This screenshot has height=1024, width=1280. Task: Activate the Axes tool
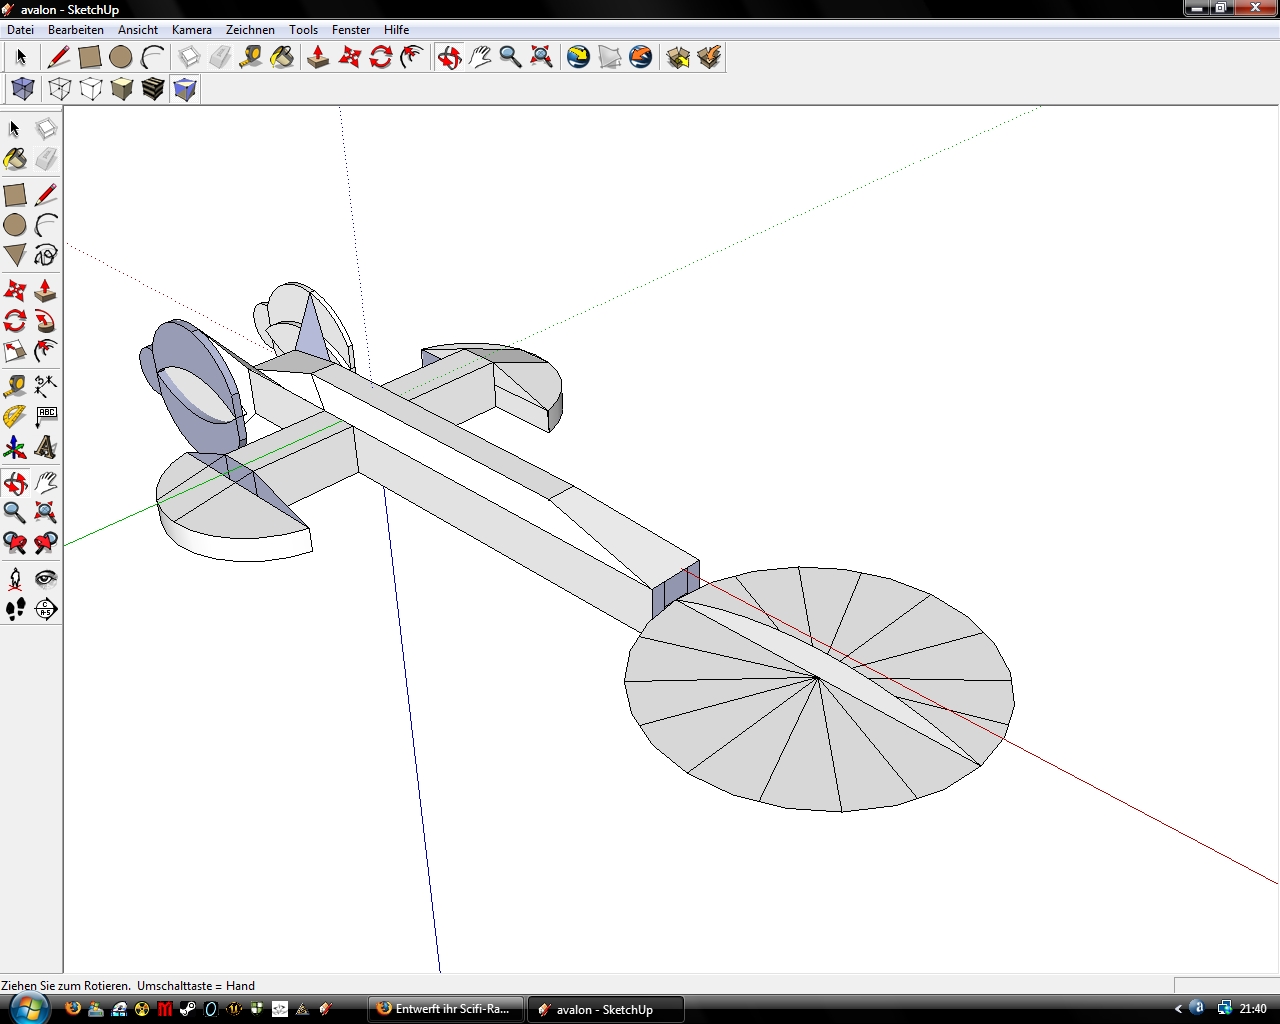(15, 447)
